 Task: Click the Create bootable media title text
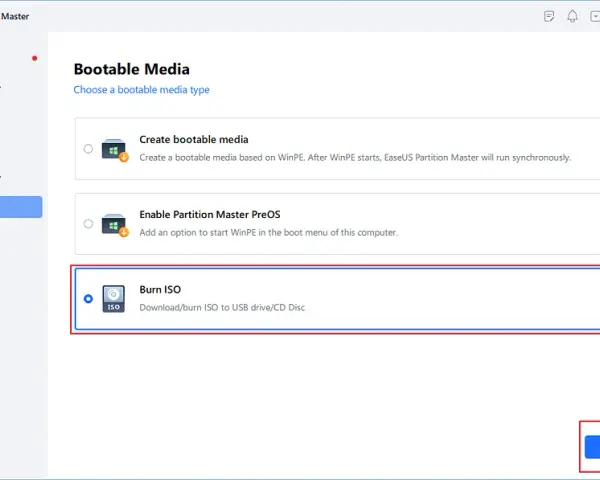pos(194,139)
